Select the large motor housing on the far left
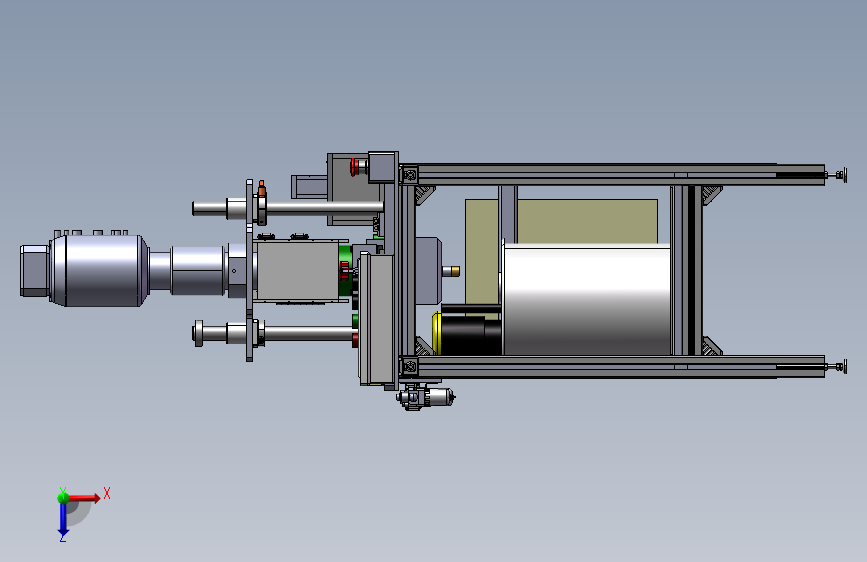This screenshot has height=562, width=867. (98, 270)
